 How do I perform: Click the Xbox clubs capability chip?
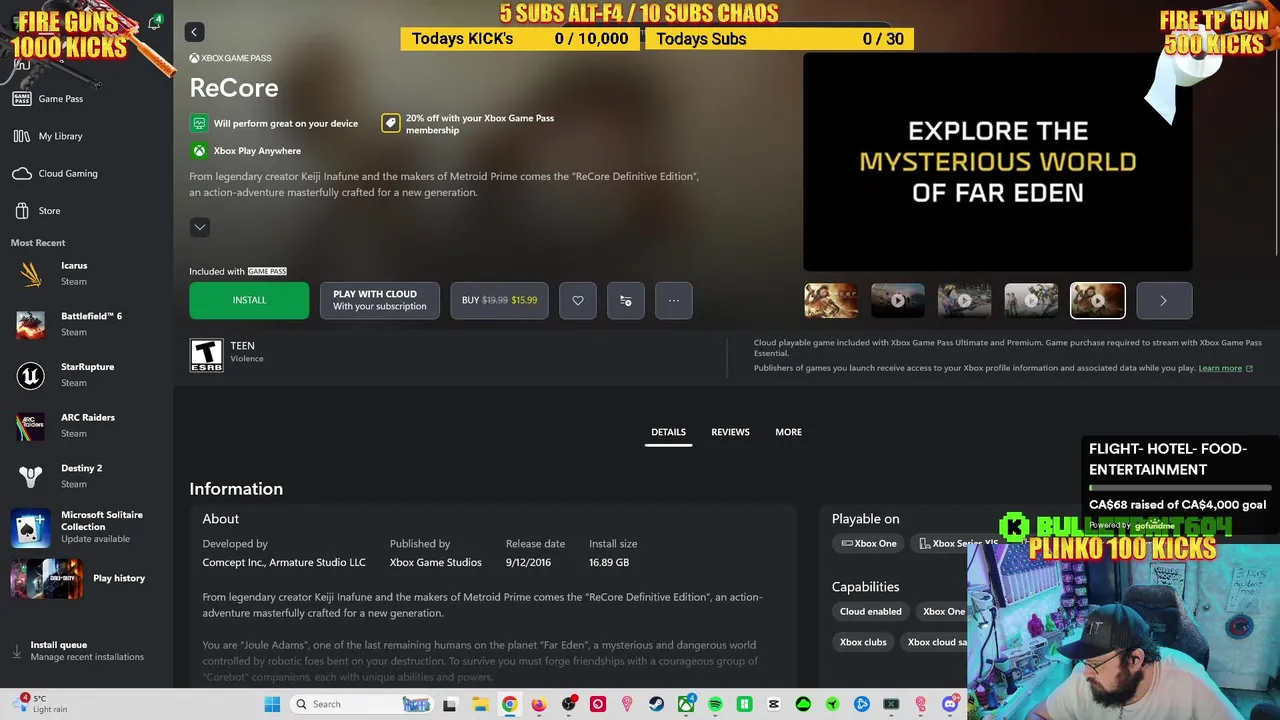tap(863, 642)
